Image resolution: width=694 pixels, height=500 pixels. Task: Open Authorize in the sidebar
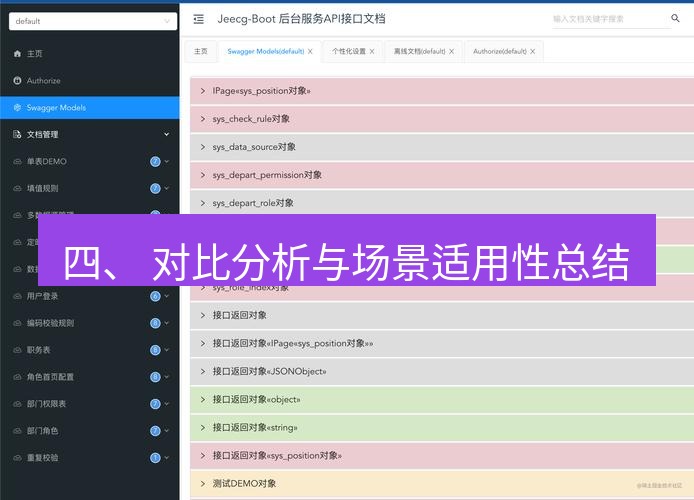pyautogui.click(x=90, y=81)
